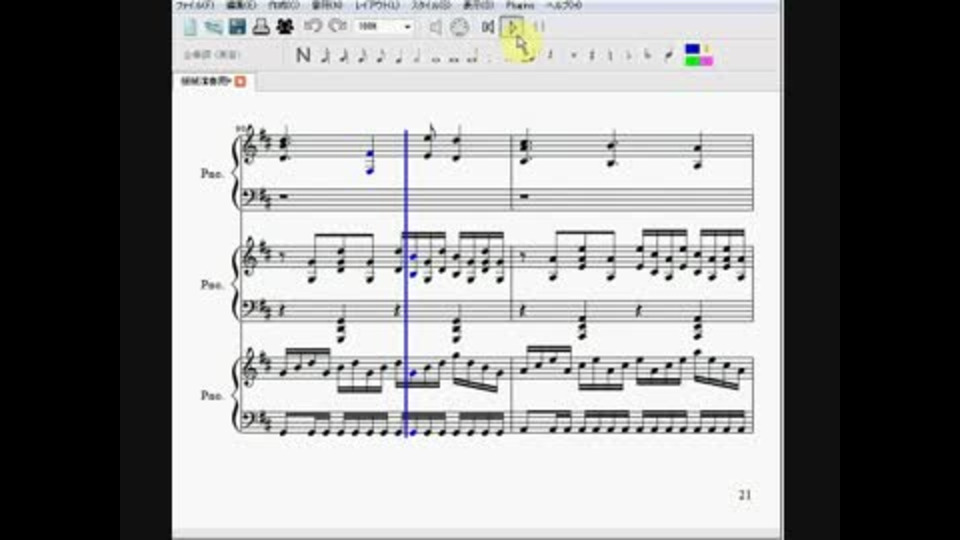
Task: Toggle the playback control right of play
Action: pyautogui.click(x=539, y=26)
